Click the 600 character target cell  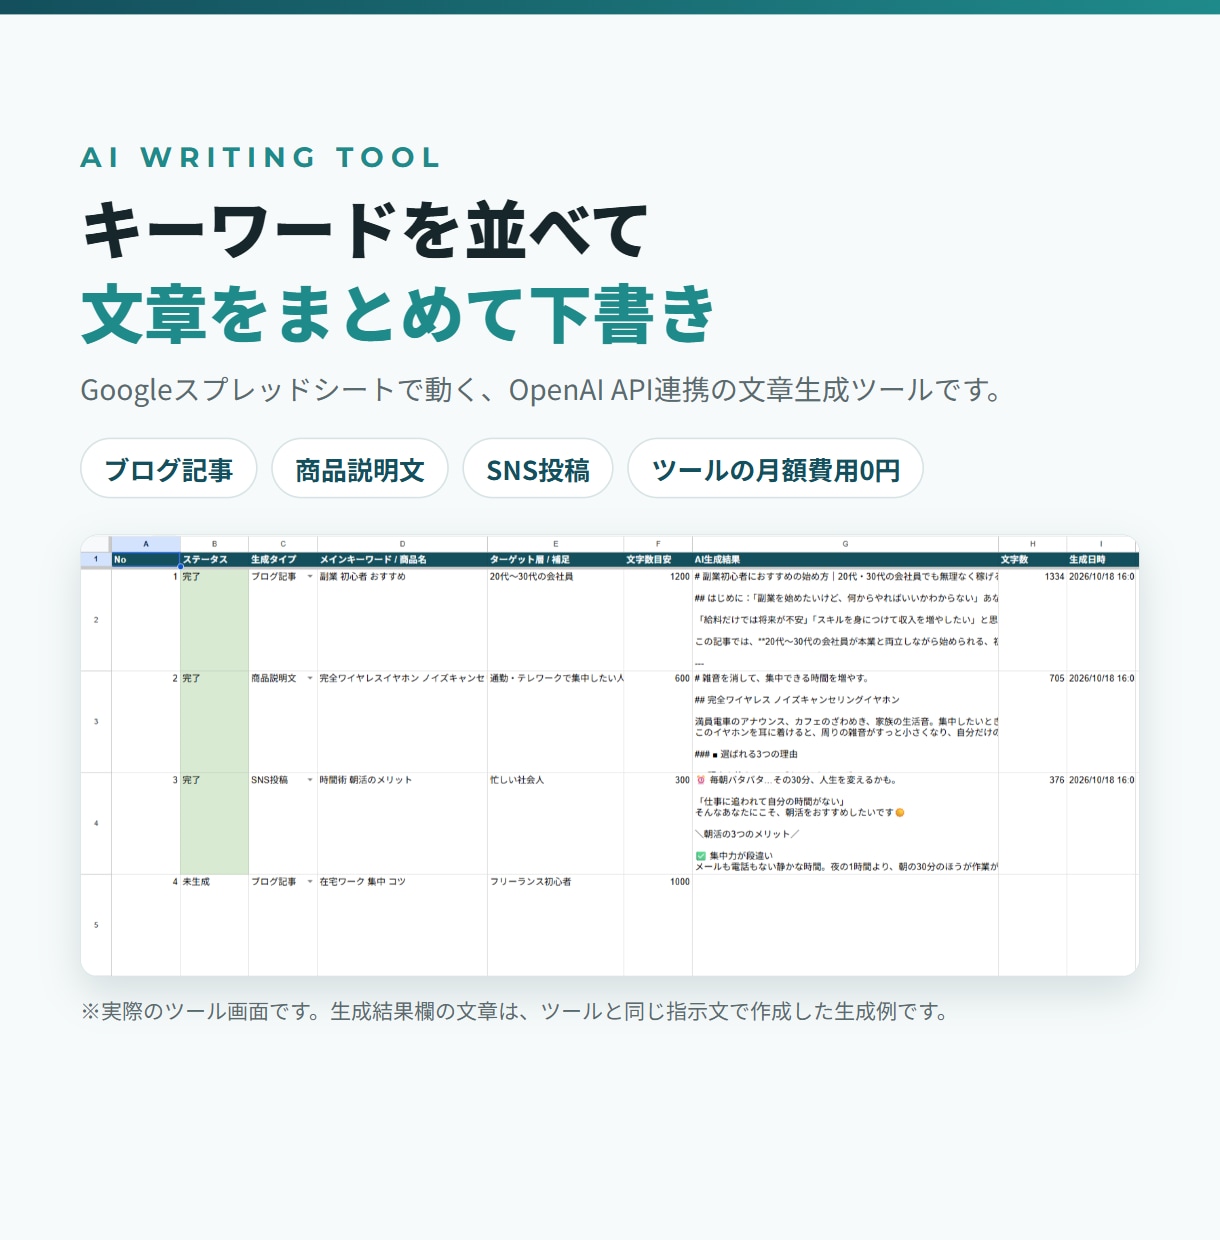[x=658, y=721]
